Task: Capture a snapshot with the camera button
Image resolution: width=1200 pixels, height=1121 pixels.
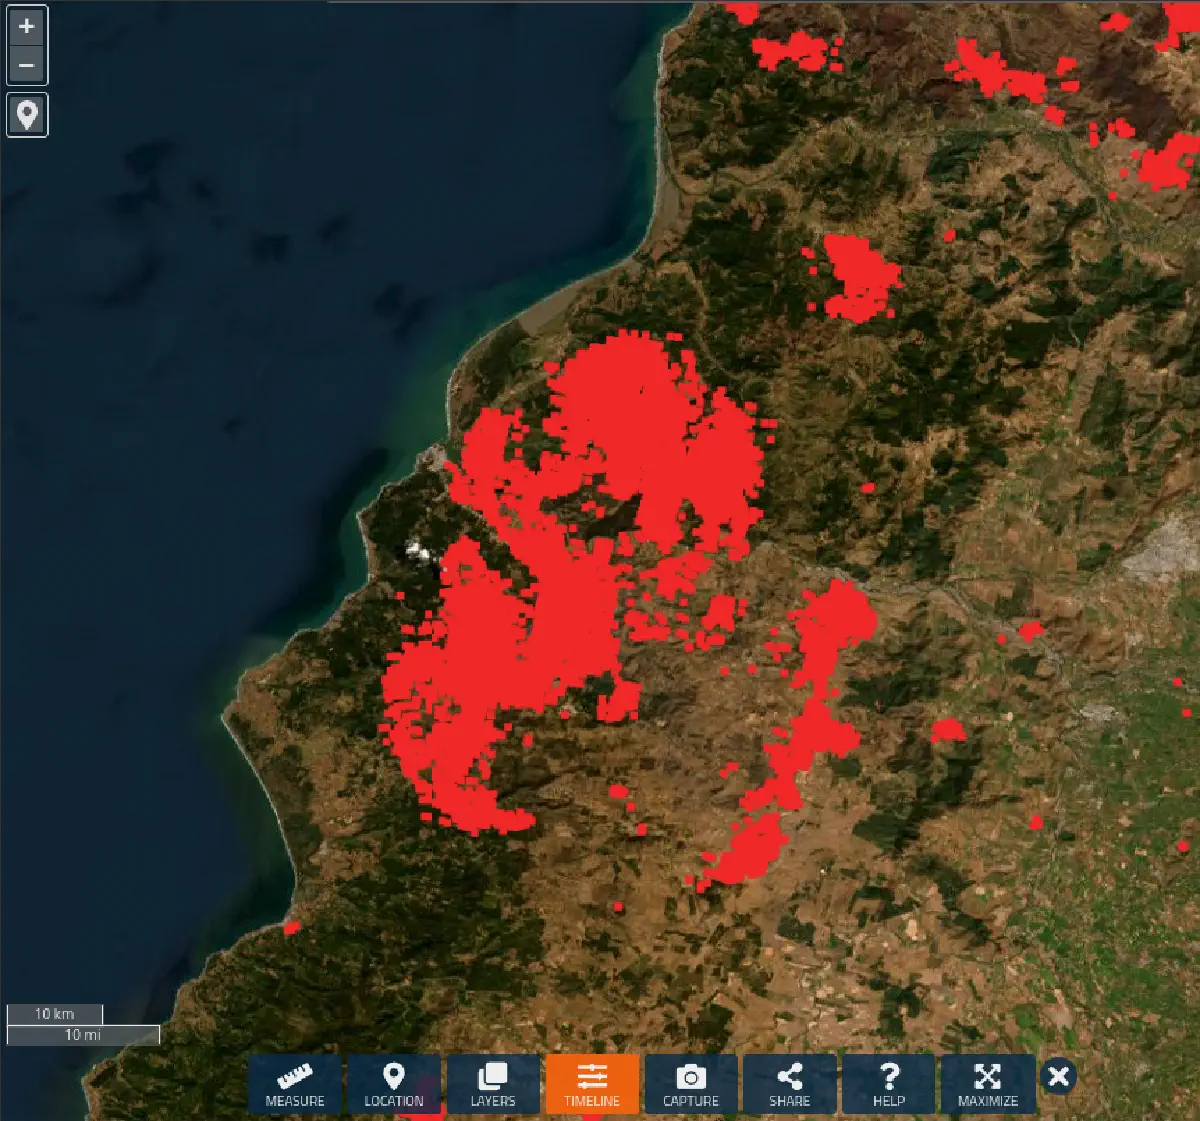Action: [691, 1085]
